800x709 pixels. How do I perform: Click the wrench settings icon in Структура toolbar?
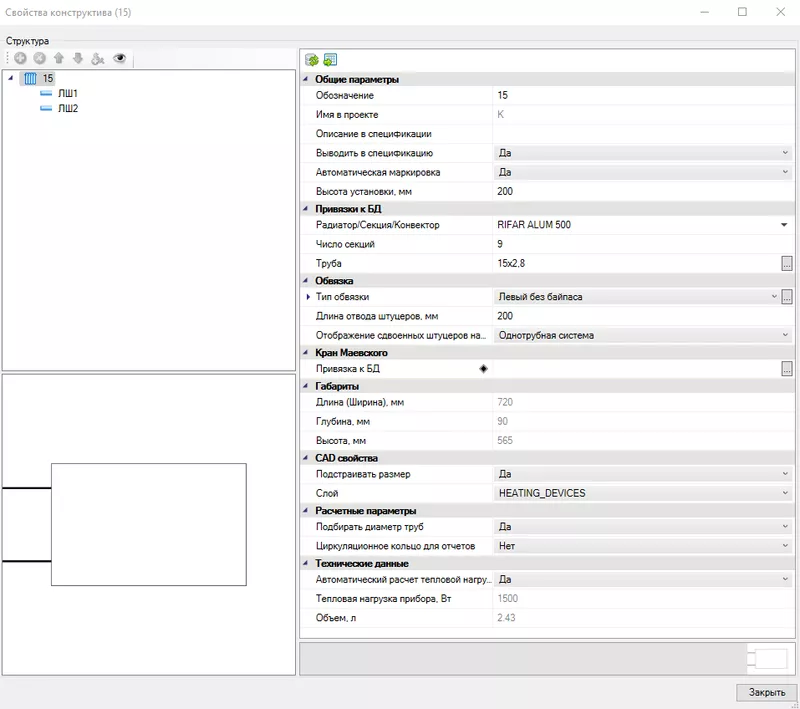pos(97,58)
